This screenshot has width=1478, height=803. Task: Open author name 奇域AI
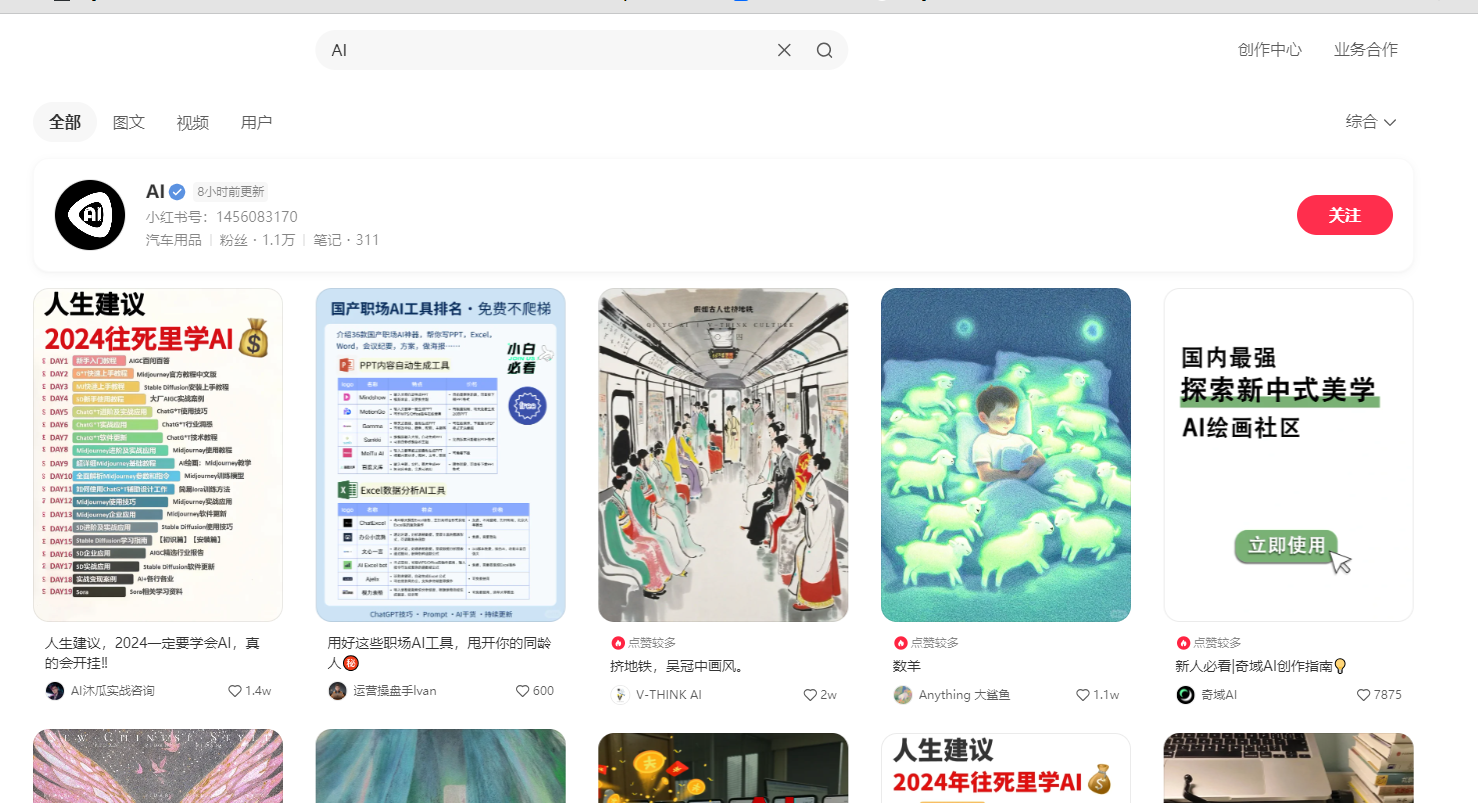(x=1219, y=694)
